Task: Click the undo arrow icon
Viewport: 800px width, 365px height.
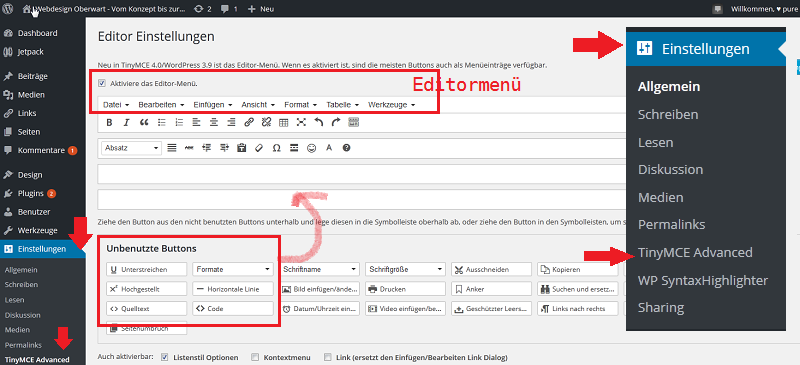Action: pos(318,122)
